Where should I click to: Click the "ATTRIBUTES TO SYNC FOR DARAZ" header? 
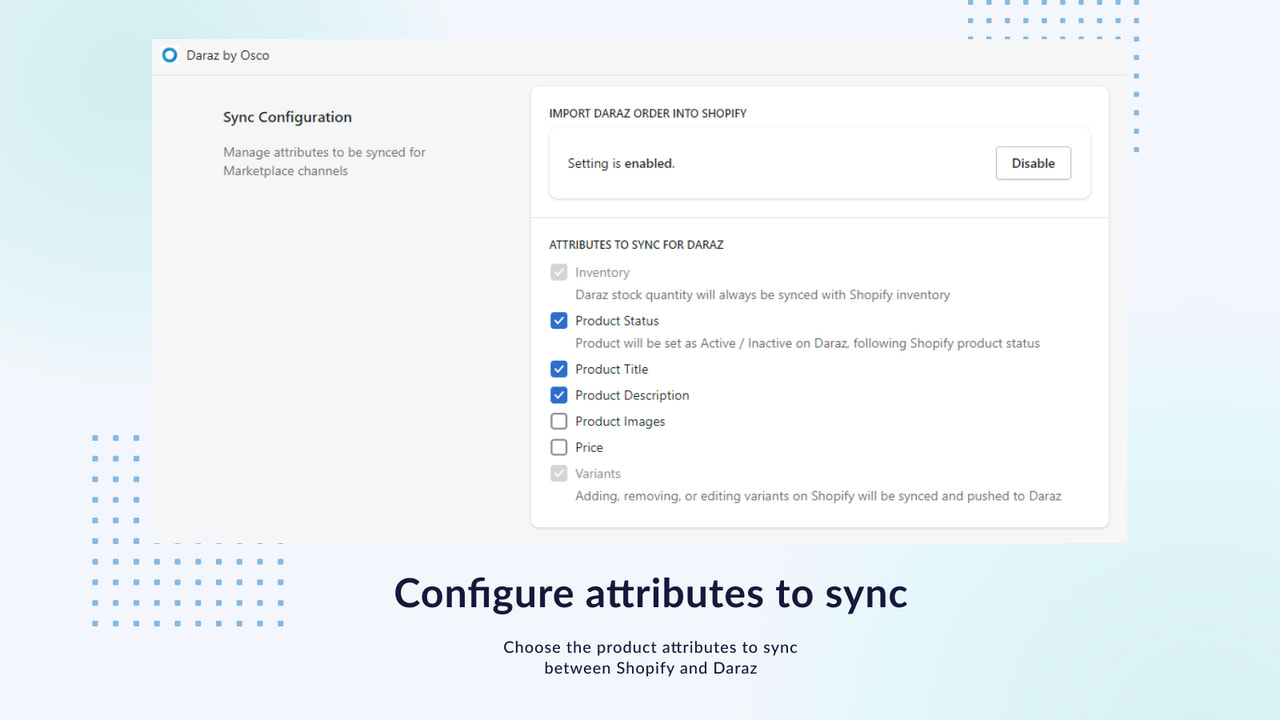(x=636, y=244)
